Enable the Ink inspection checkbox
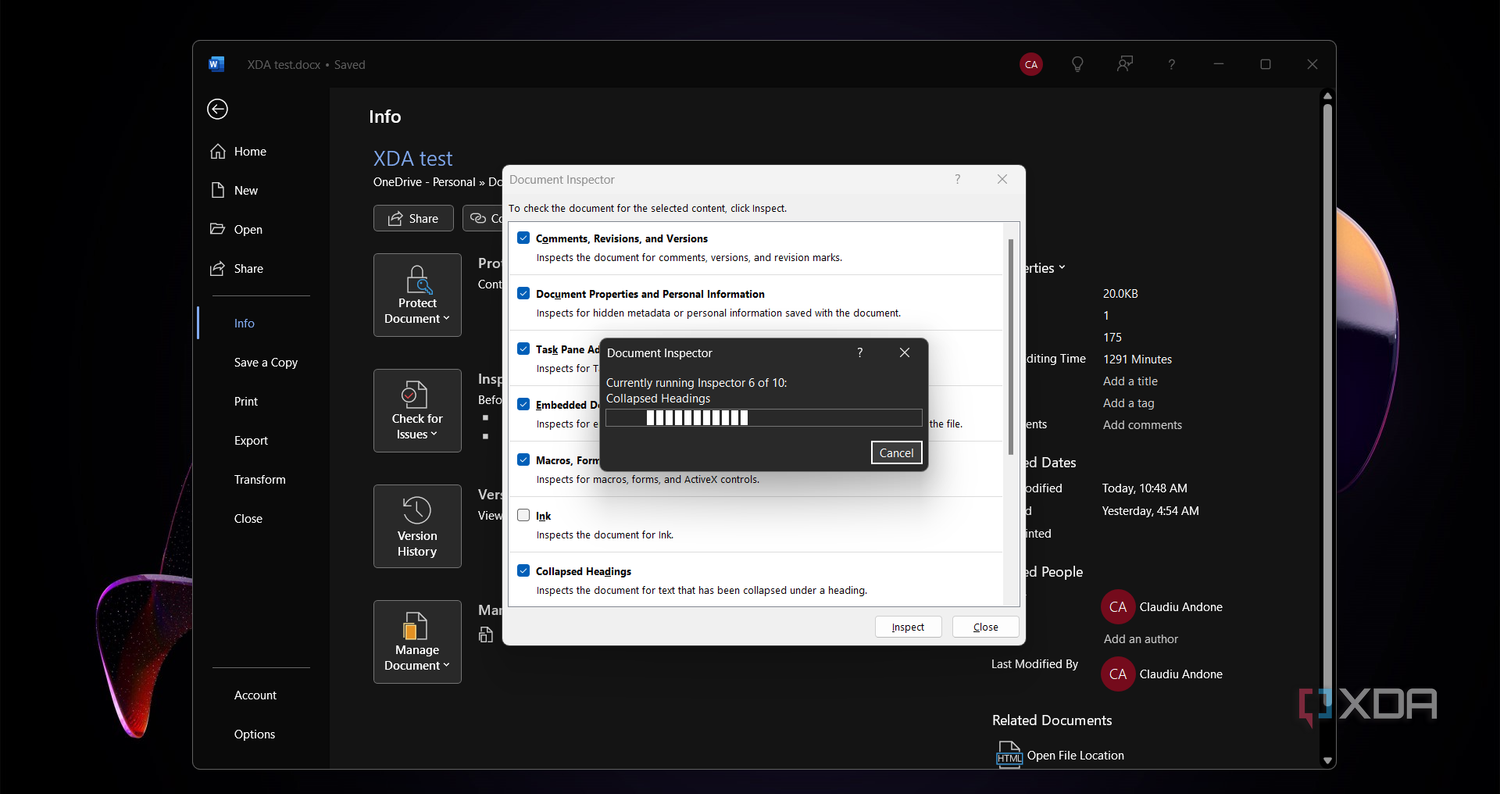This screenshot has height=794, width=1500. tap(523, 515)
